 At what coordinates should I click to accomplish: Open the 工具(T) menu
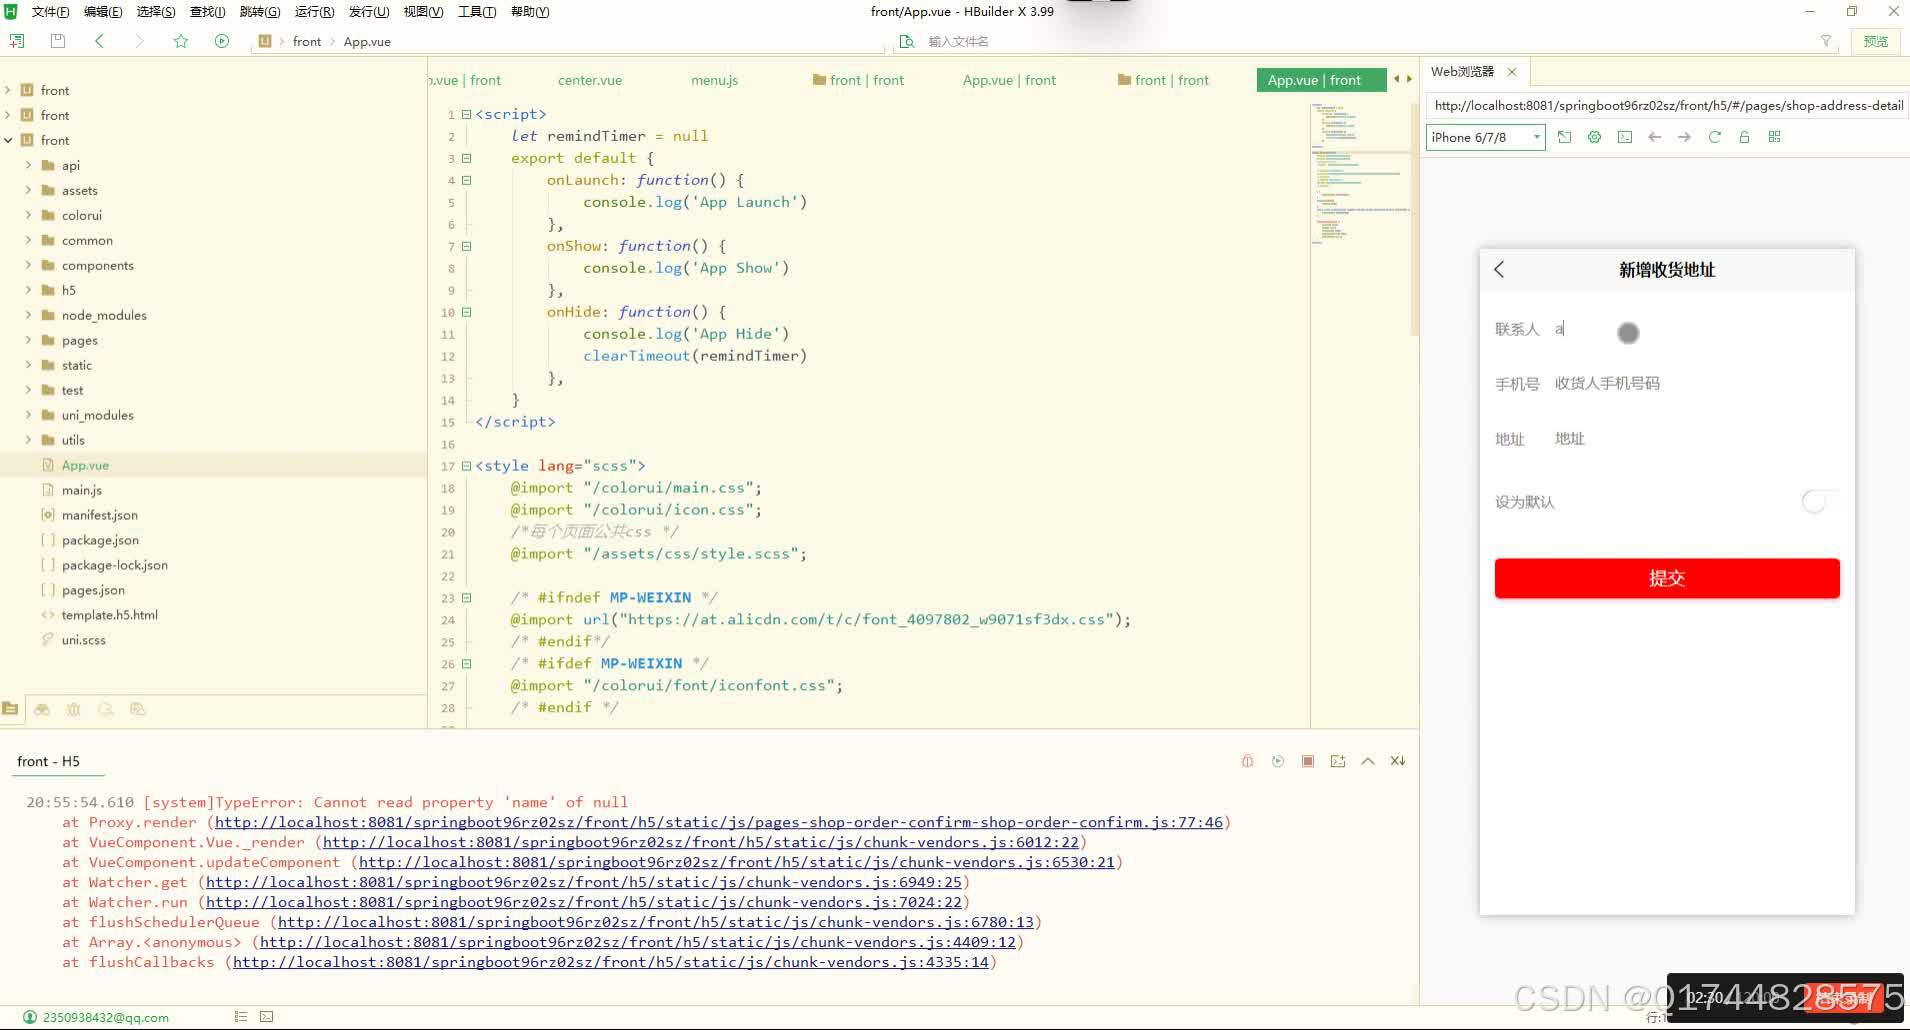click(x=477, y=12)
